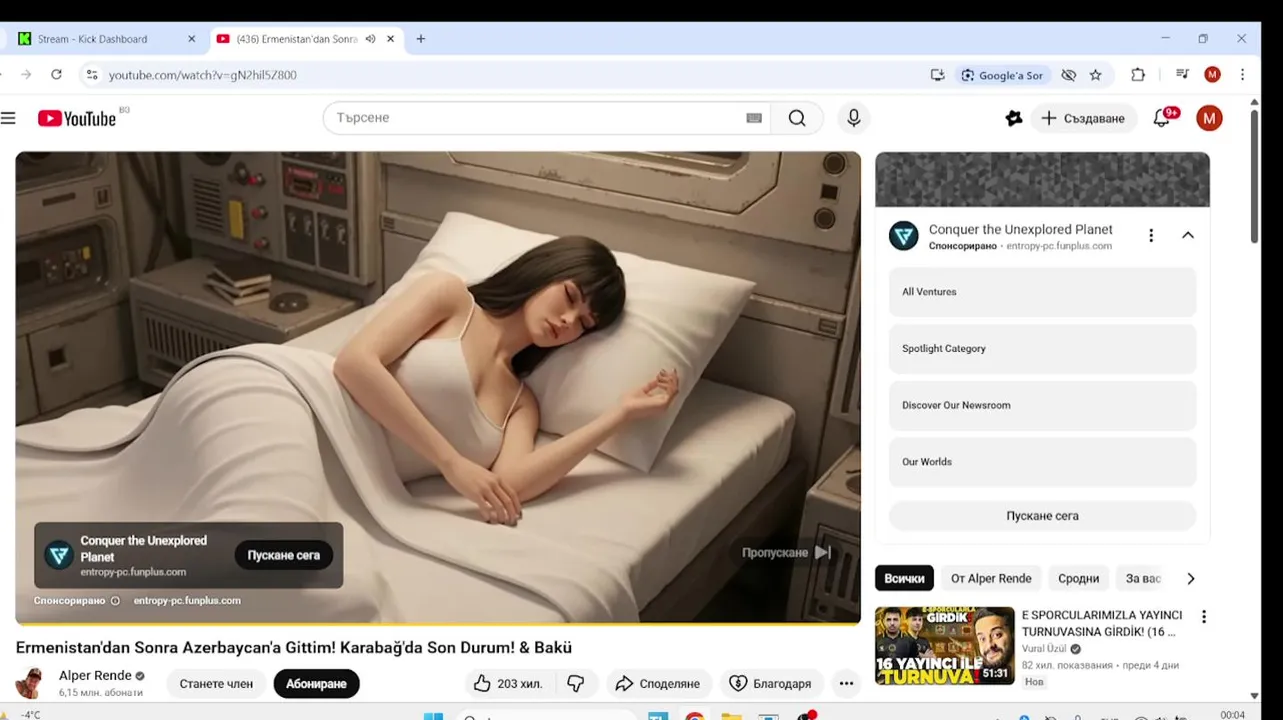Click entropy-pc.funplus.com link below ad overlay
Viewport: 1283px width, 720px height.
click(187, 601)
